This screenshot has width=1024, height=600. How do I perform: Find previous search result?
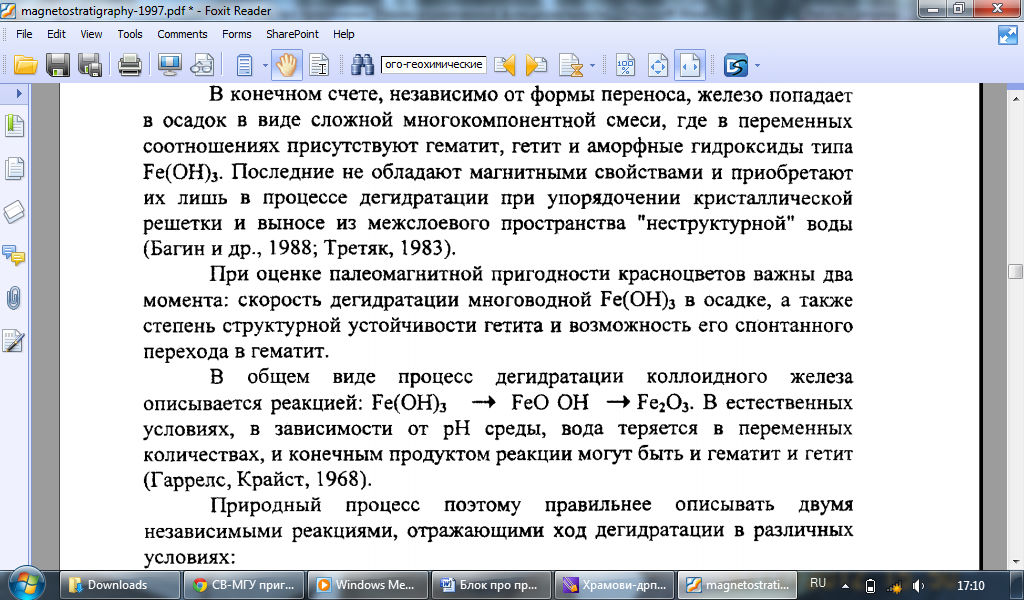[504, 65]
